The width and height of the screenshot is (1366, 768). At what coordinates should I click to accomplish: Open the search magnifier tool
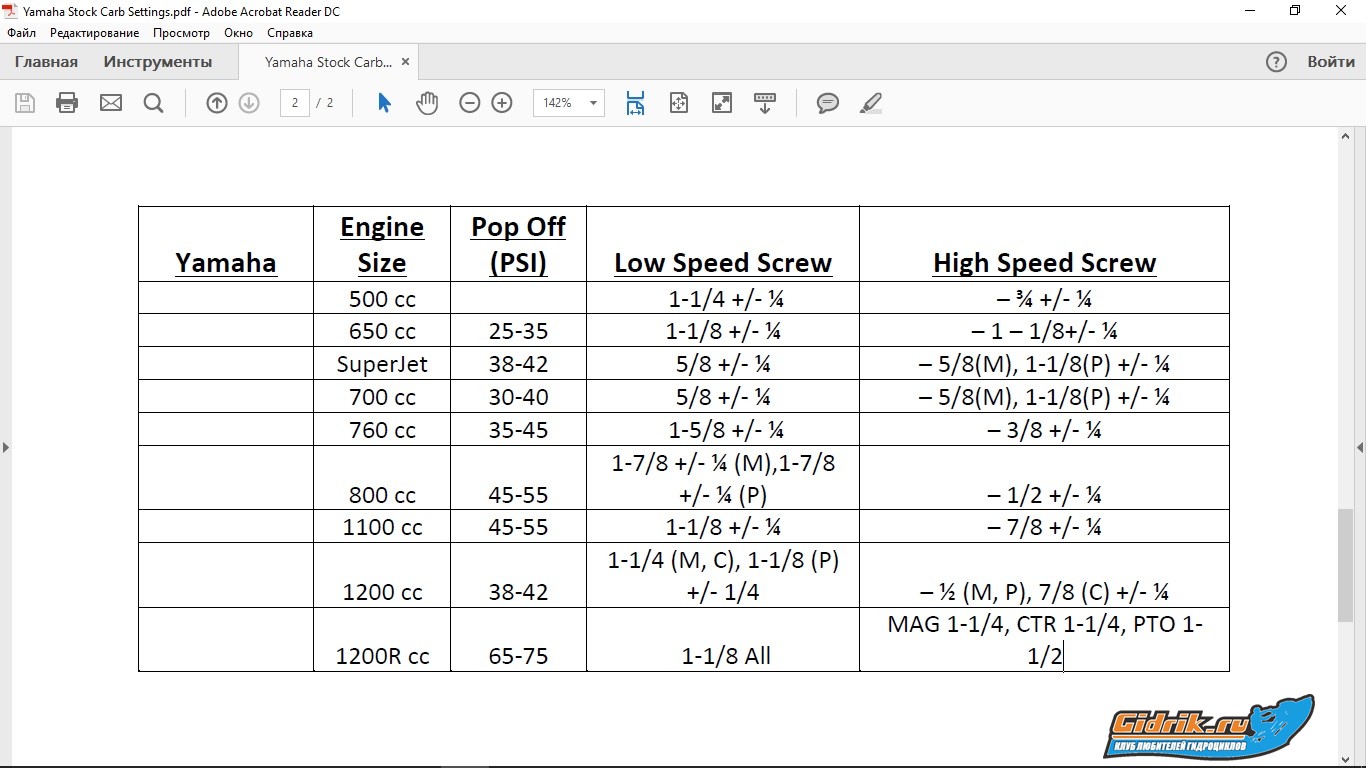click(x=153, y=103)
